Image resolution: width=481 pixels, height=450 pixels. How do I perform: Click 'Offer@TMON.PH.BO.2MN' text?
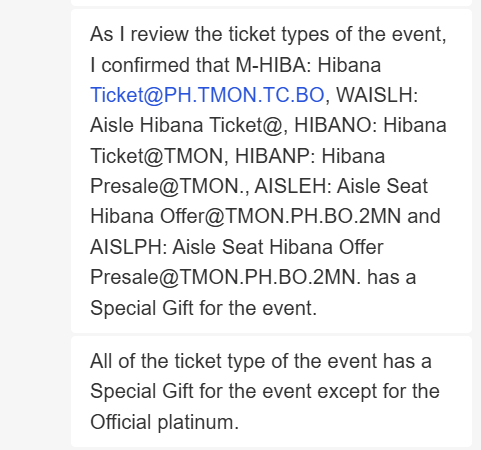[x=280, y=216]
